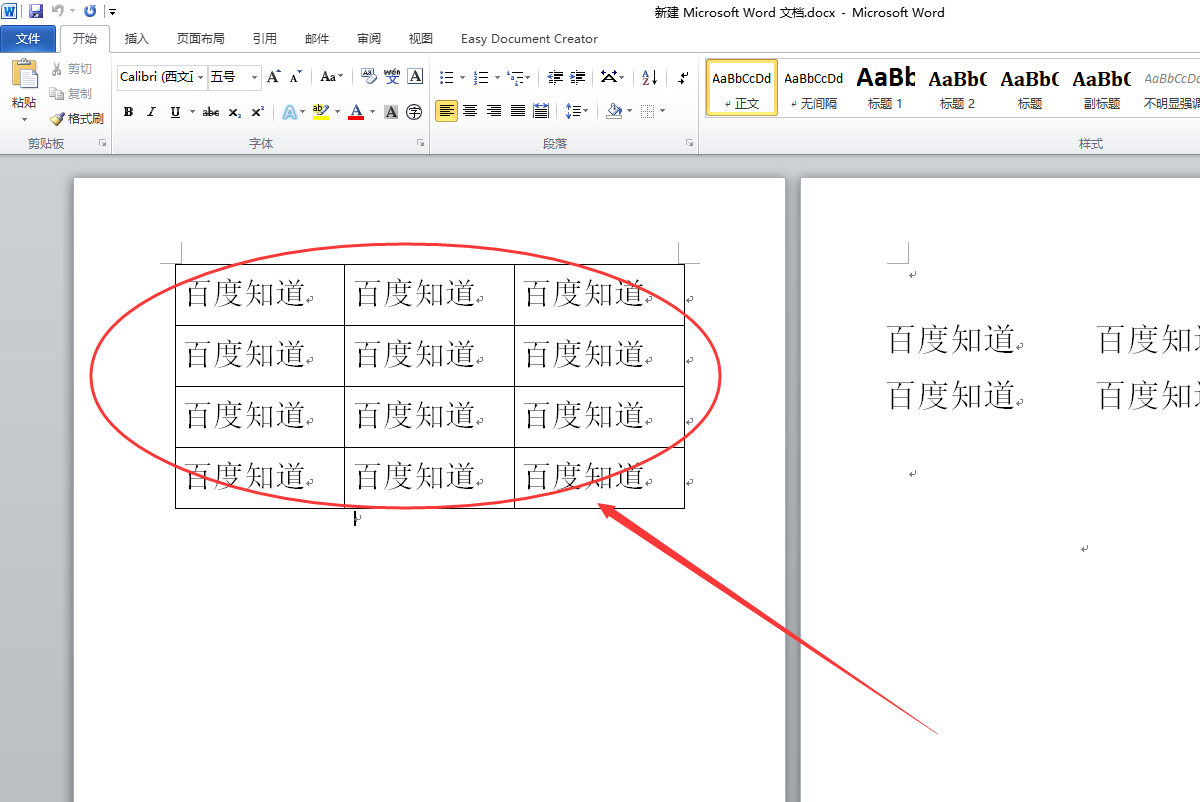Switch to the 页面布局 Page Layout tab
This screenshot has width=1200, height=802.
(201, 39)
